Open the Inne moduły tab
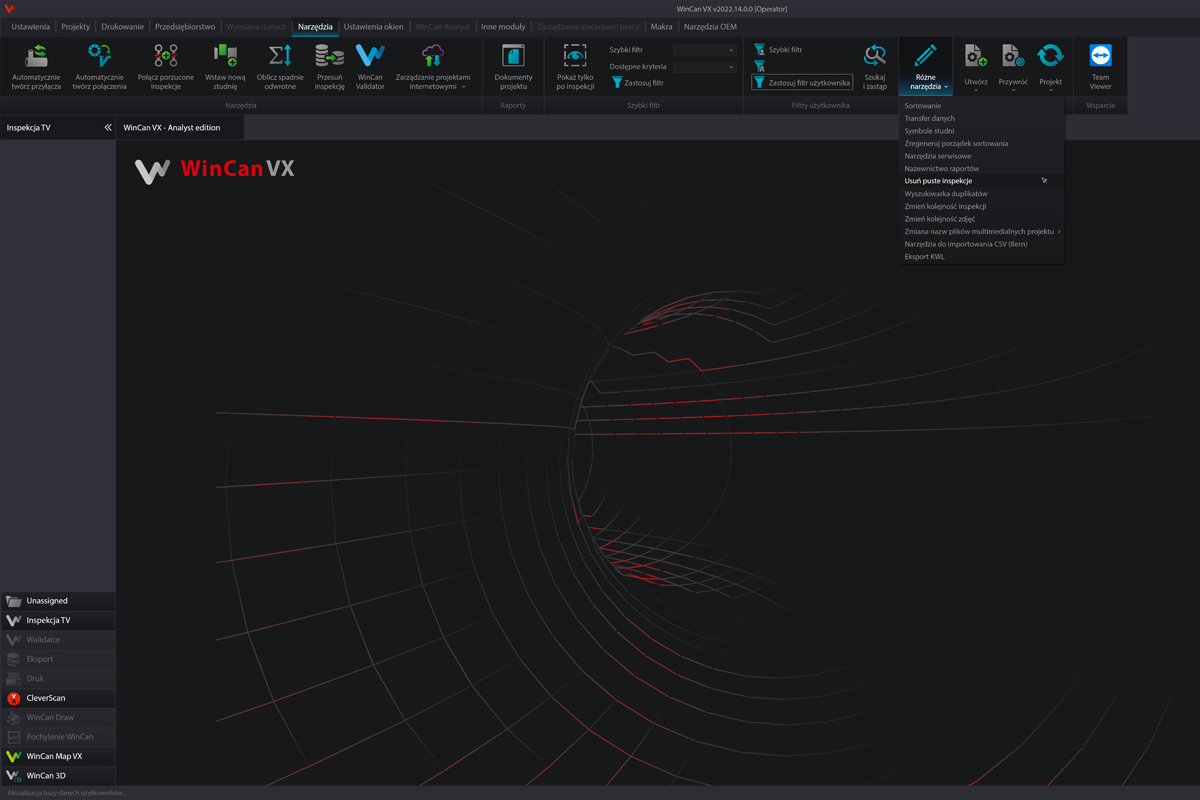The image size is (1200, 800). (503, 27)
